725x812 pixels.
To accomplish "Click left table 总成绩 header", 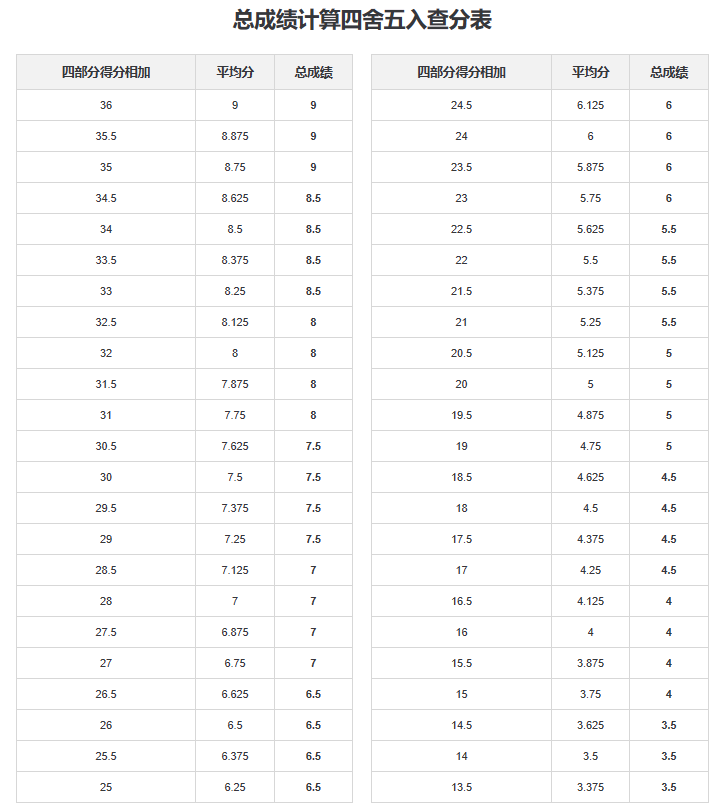I will coord(313,72).
